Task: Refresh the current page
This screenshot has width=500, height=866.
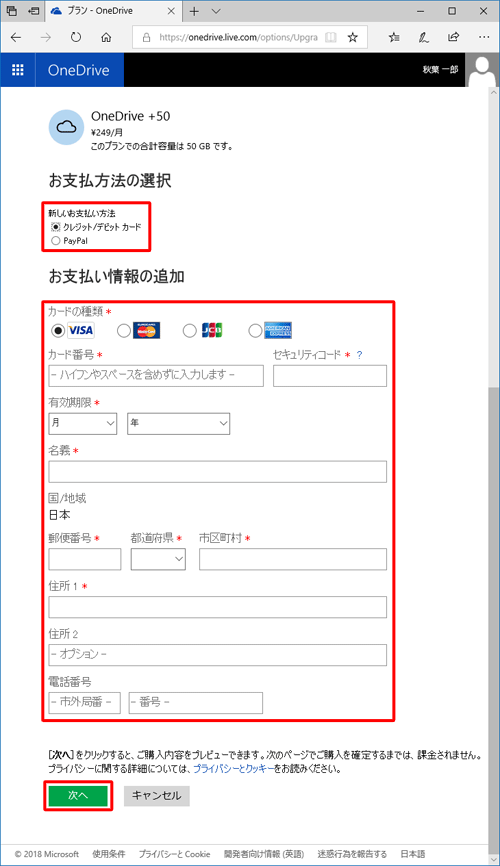Action: pos(76,37)
